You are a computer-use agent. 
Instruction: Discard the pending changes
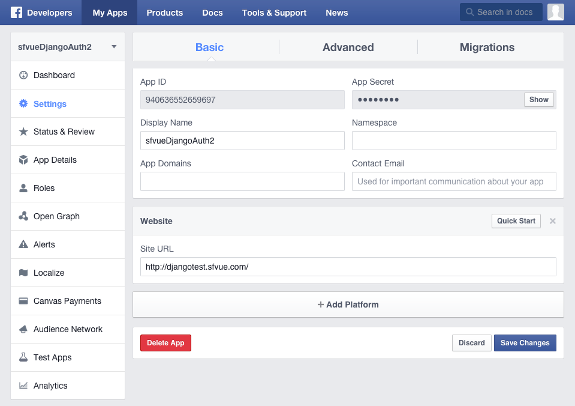pyautogui.click(x=472, y=343)
